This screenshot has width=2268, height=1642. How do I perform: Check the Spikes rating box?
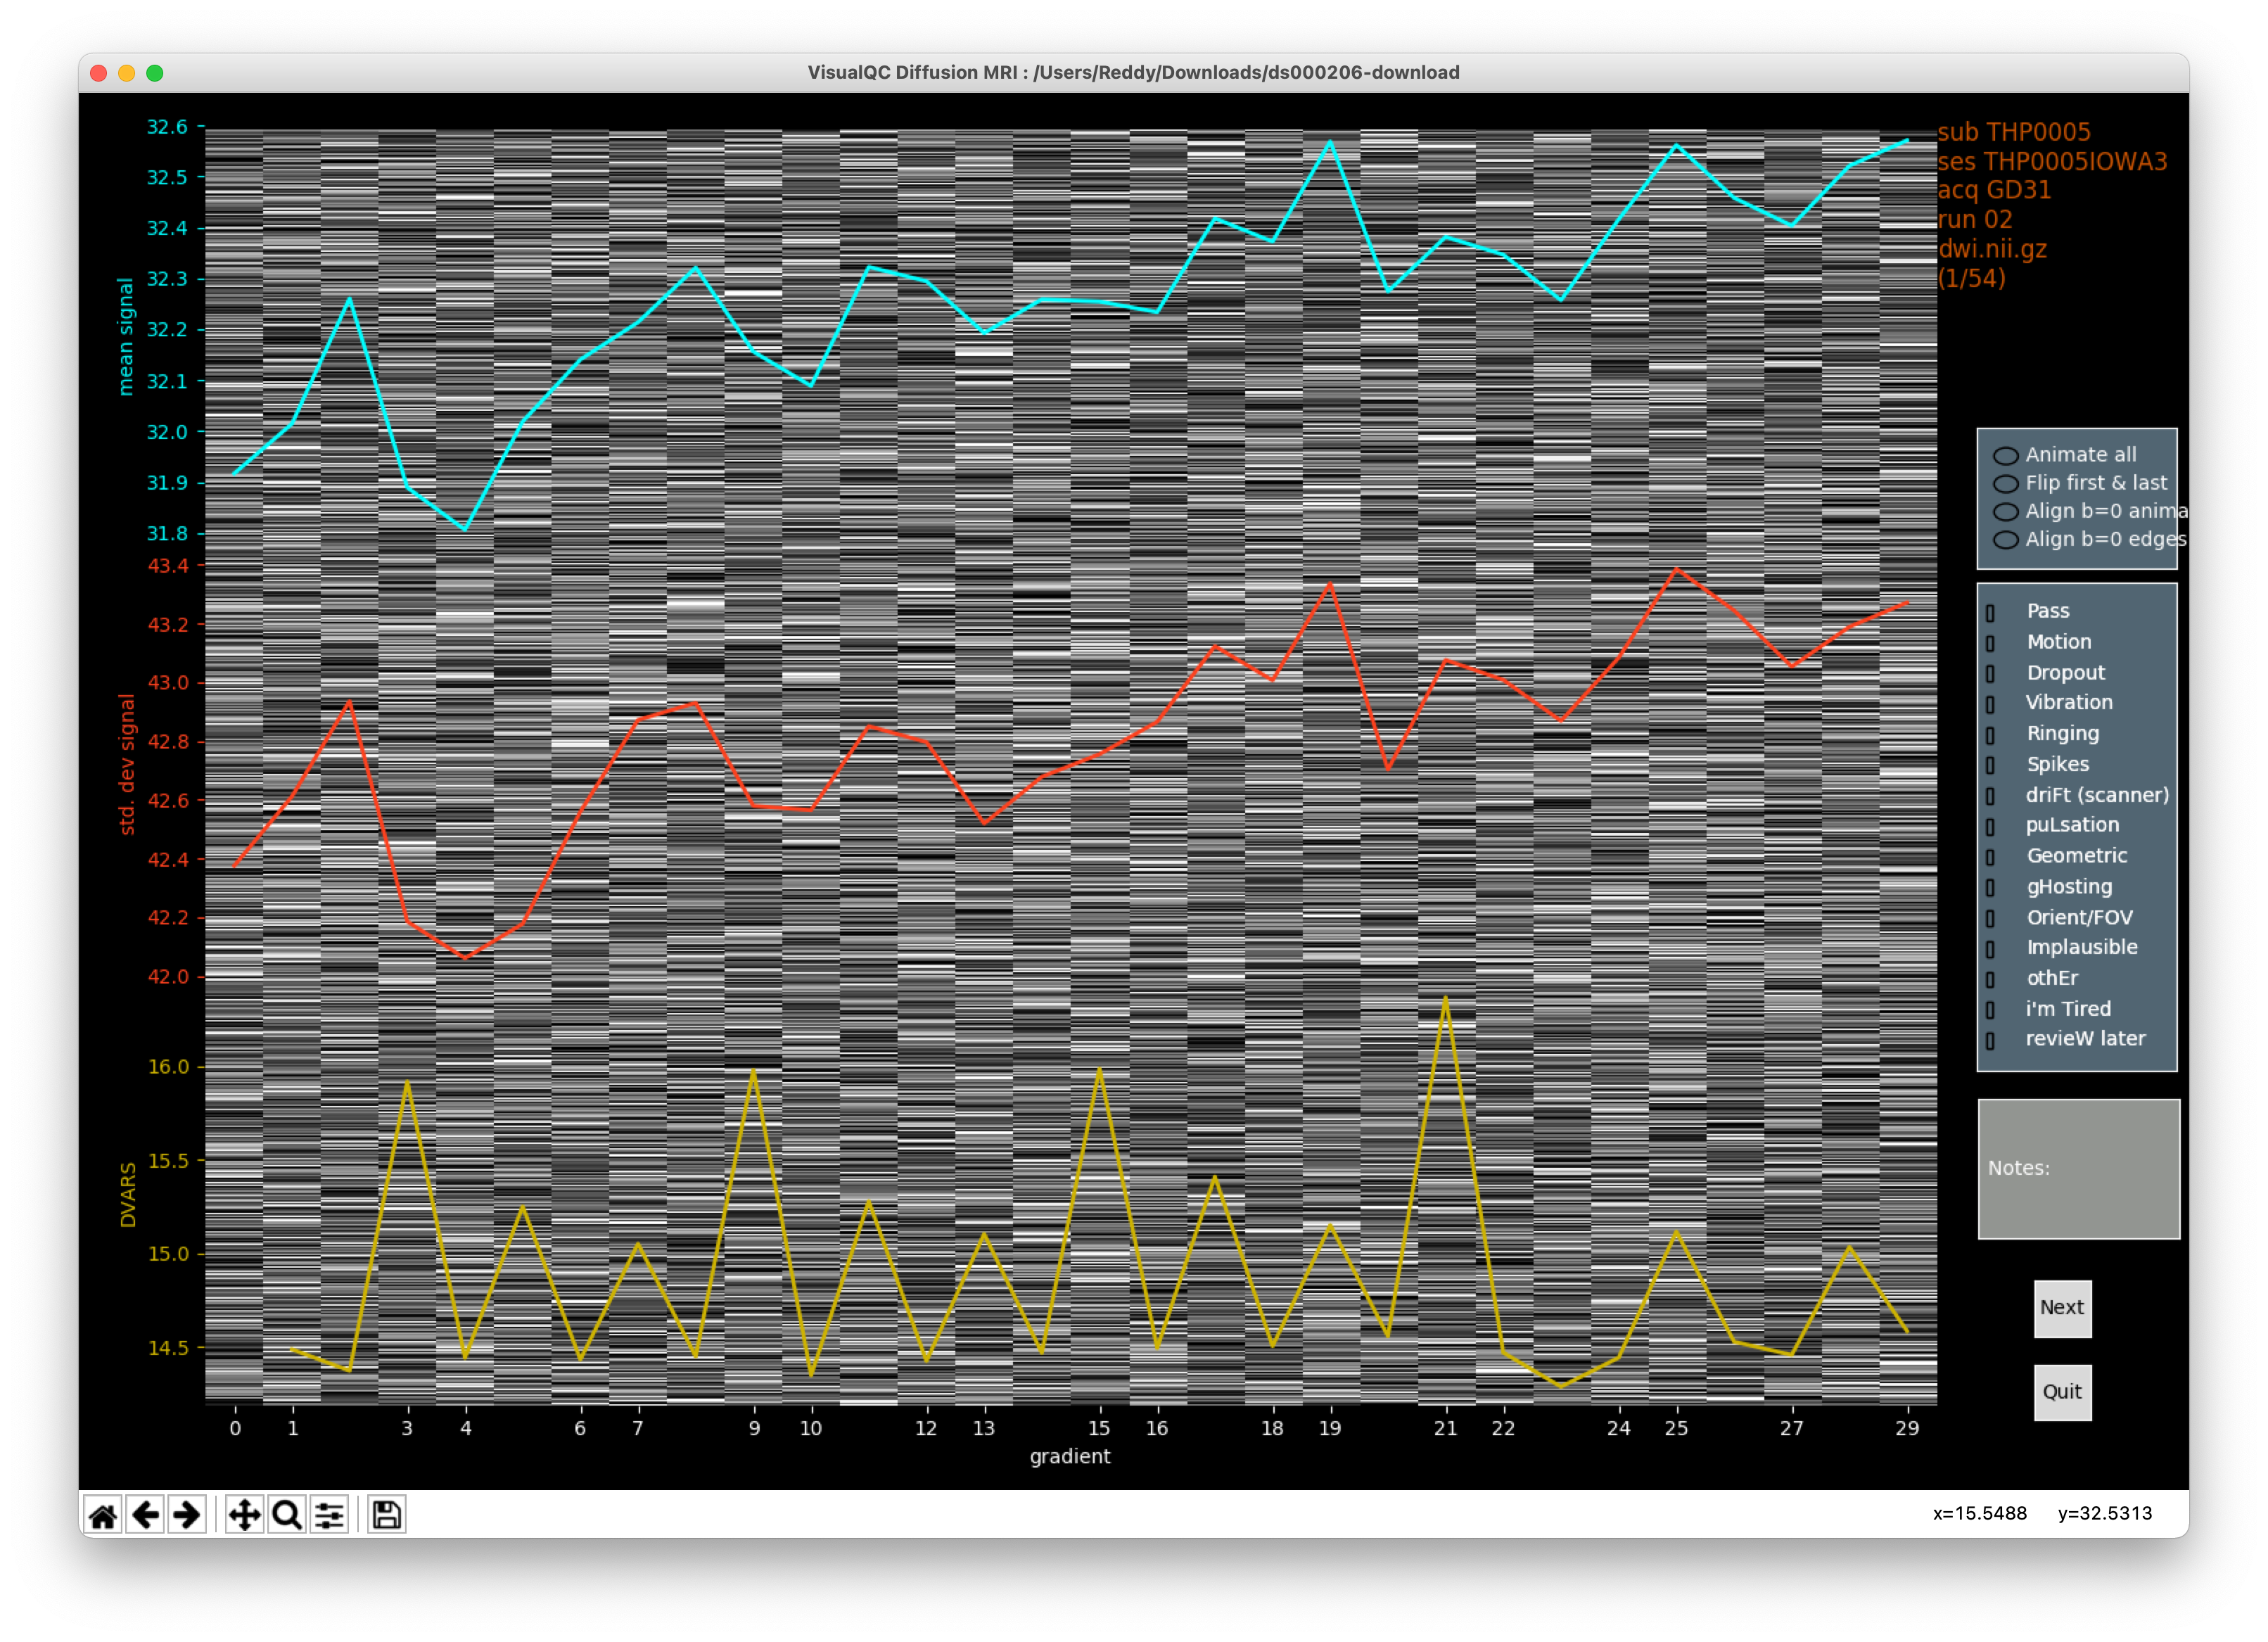tap(1990, 765)
